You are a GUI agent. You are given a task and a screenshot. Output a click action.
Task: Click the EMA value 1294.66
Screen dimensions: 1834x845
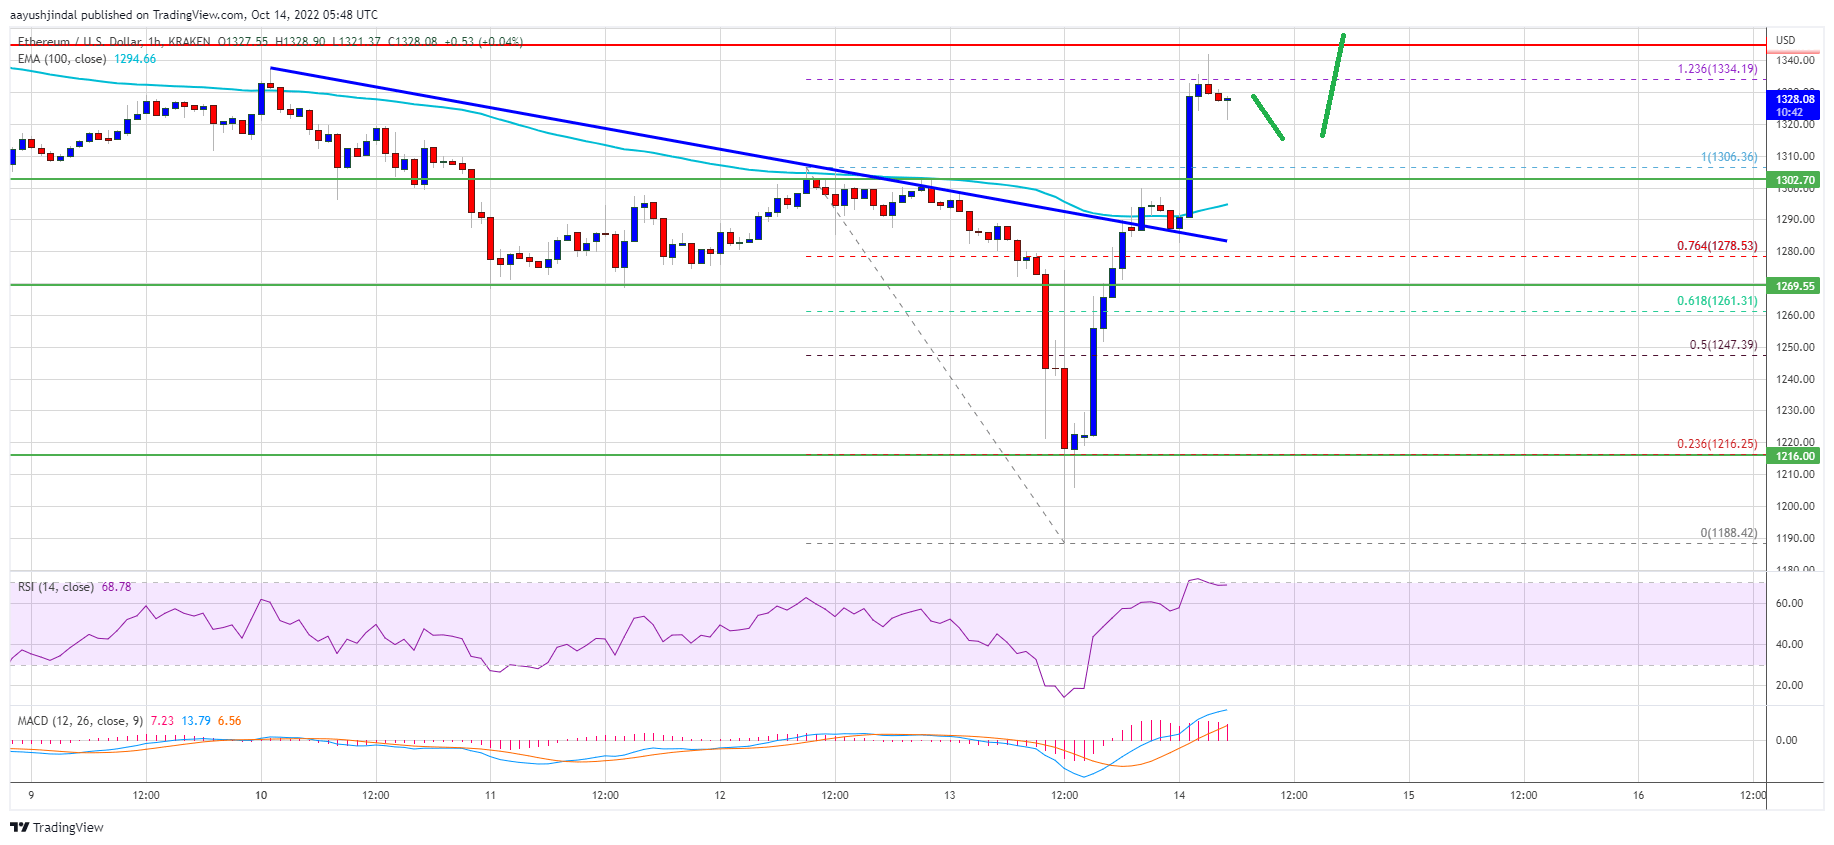click(135, 59)
